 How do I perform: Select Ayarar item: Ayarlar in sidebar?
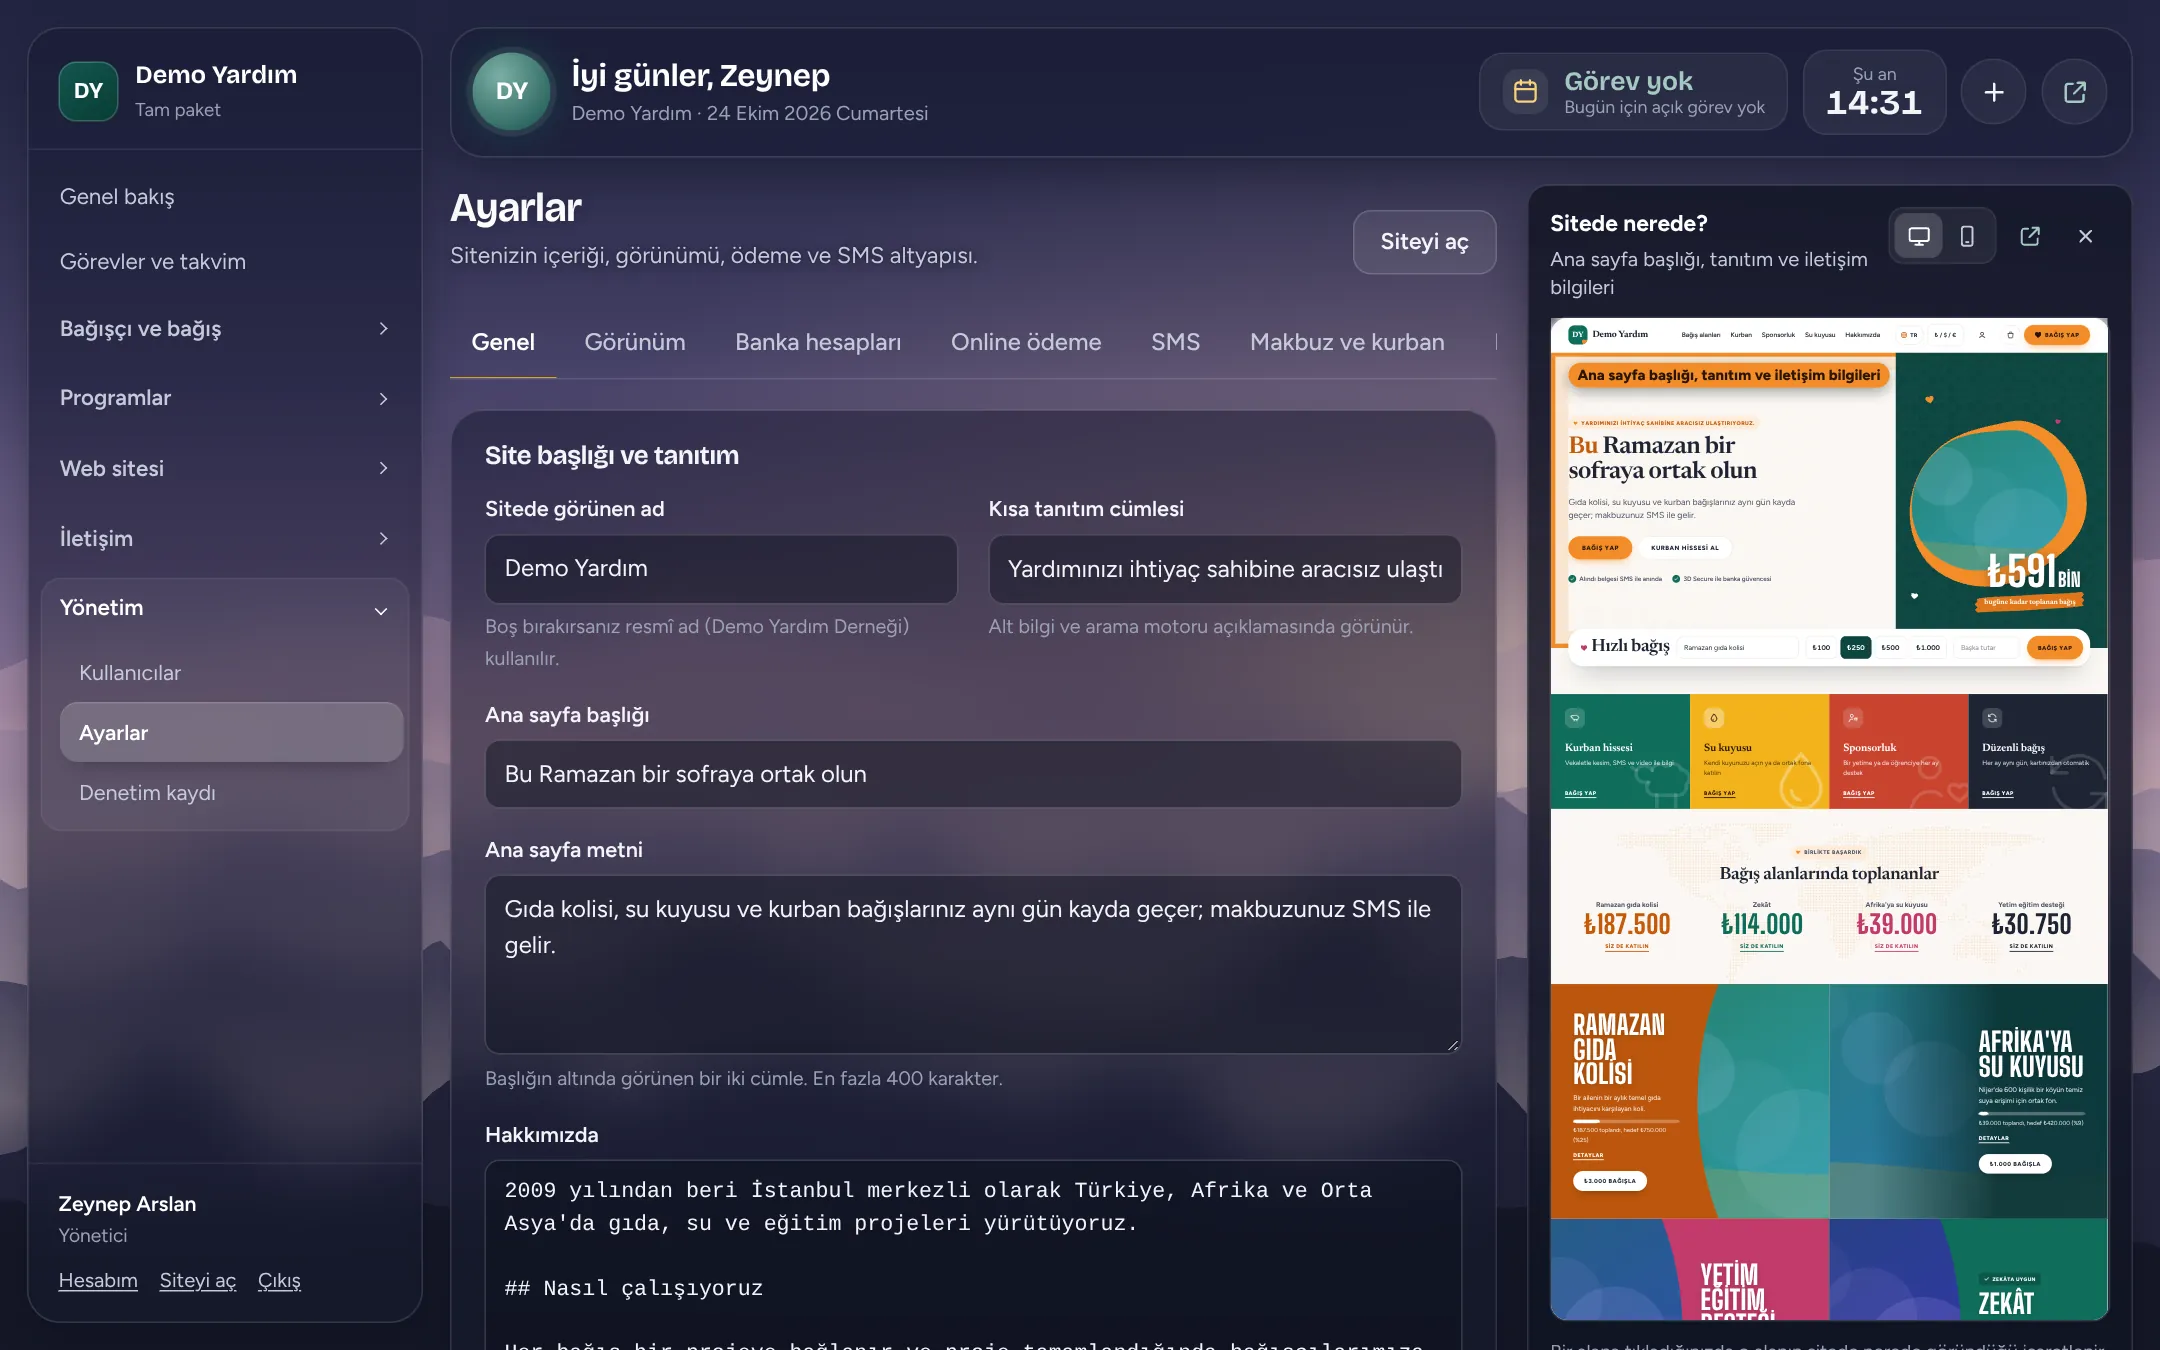[x=231, y=733]
